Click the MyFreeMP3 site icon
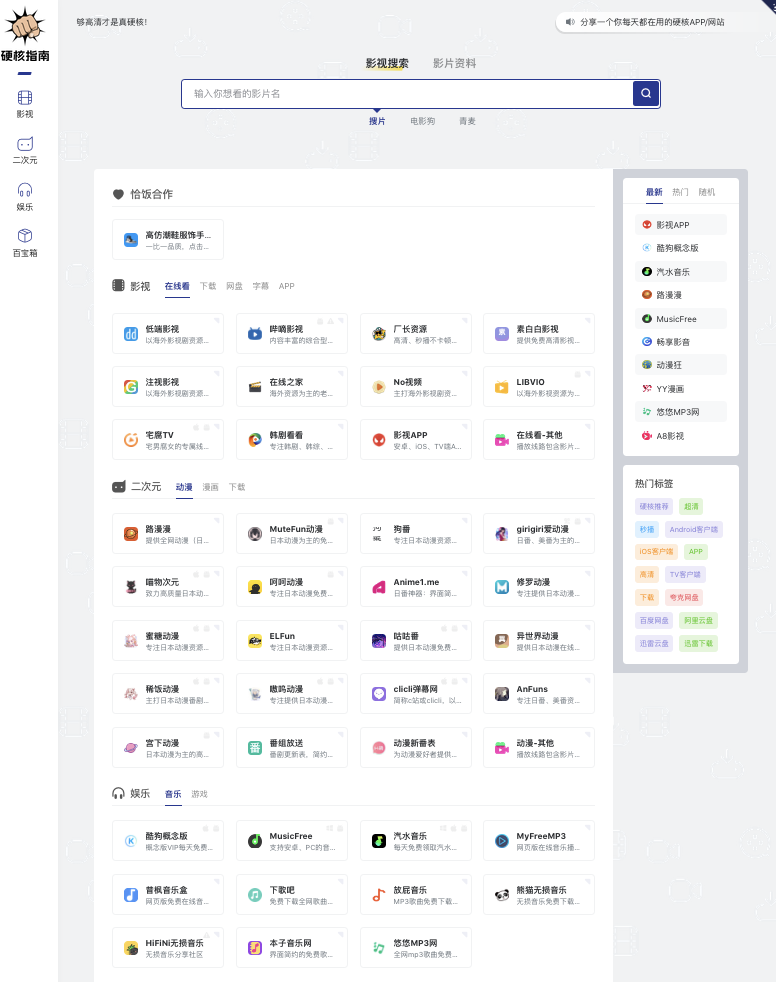 pos(502,840)
